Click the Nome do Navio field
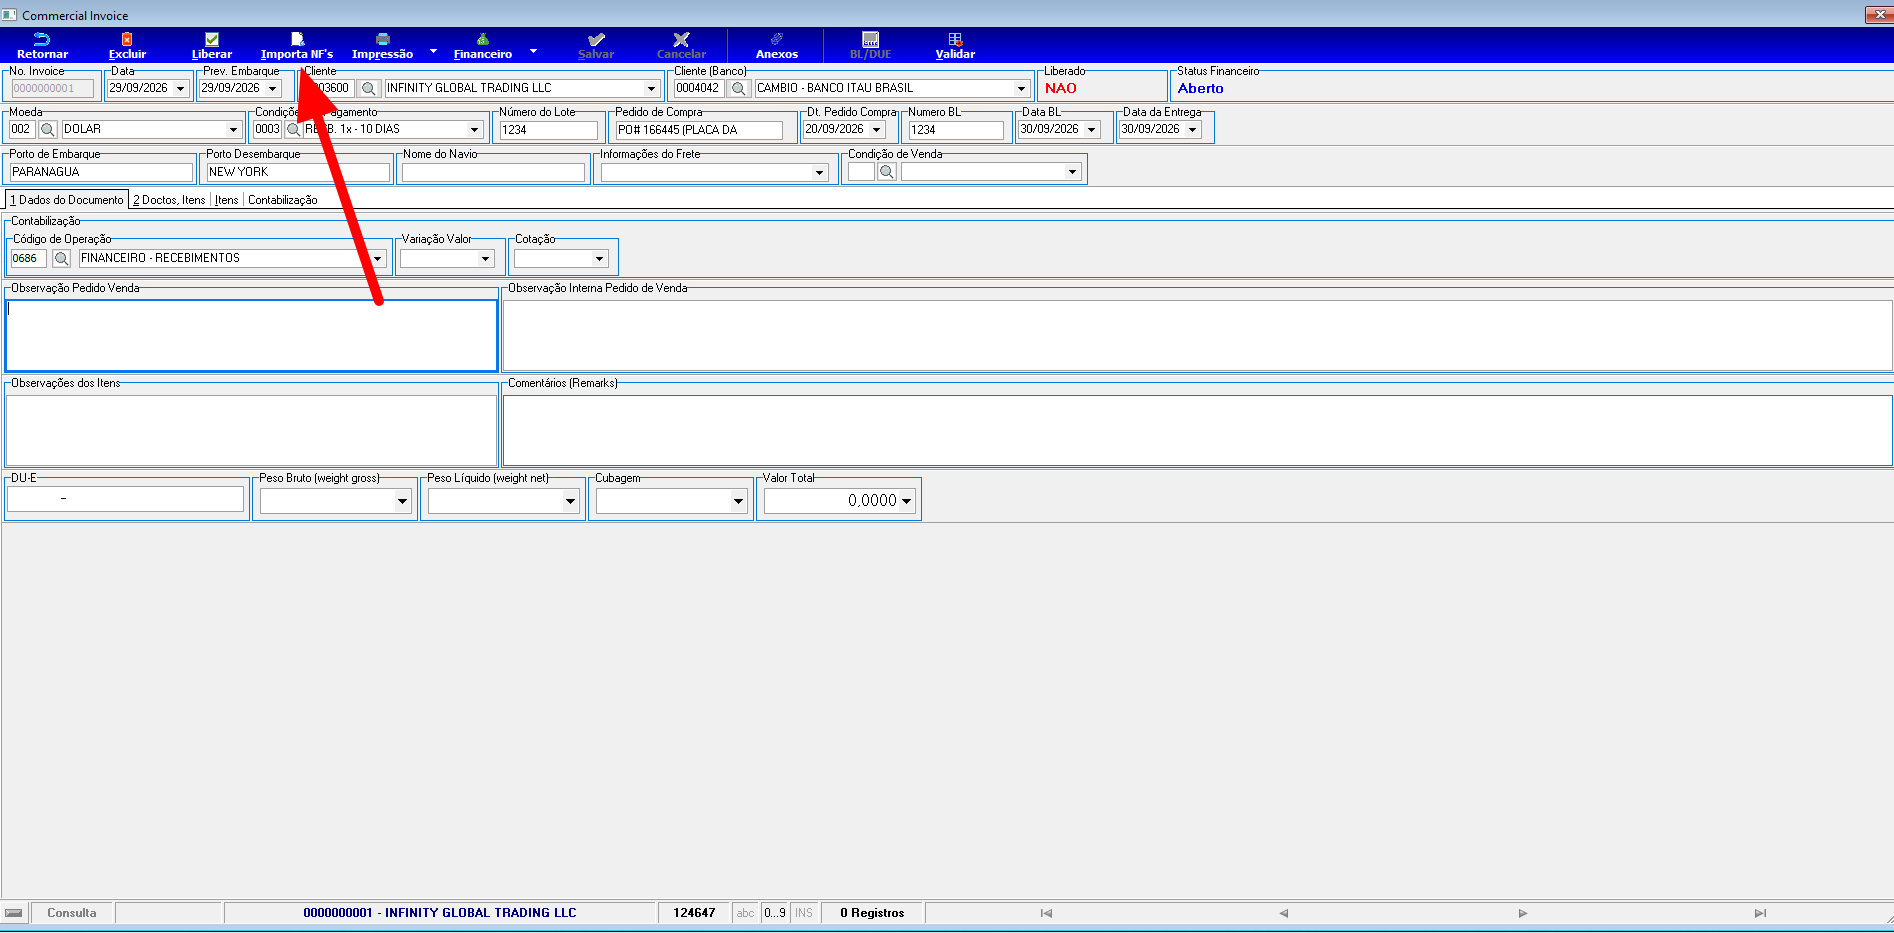 (x=493, y=172)
